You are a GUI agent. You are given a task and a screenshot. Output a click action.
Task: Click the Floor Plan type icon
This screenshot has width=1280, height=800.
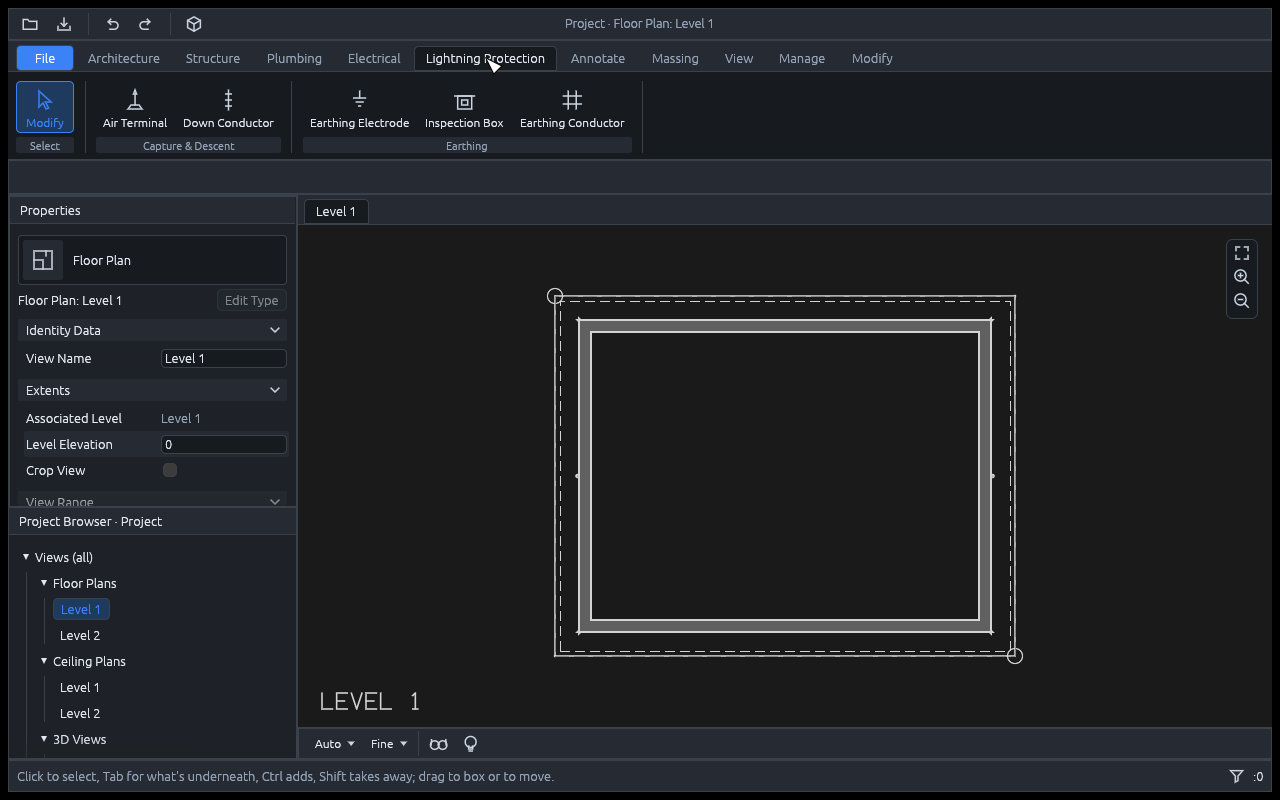pyautogui.click(x=43, y=260)
